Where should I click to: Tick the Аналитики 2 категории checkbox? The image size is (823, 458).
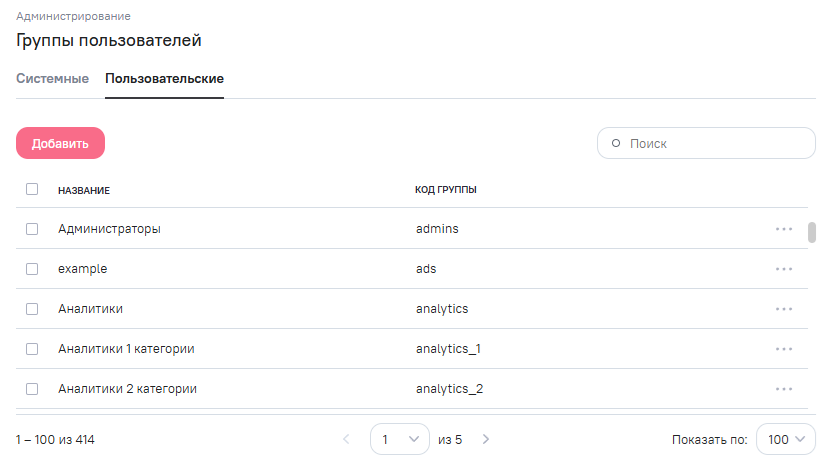(x=32, y=389)
